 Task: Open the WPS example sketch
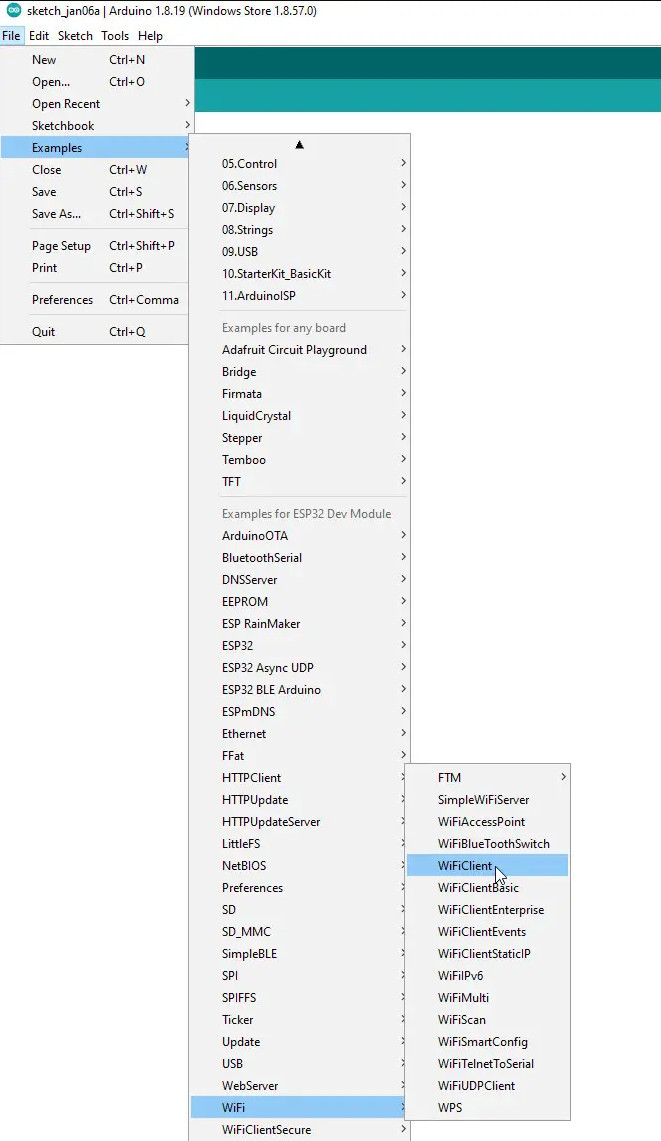click(x=450, y=1108)
